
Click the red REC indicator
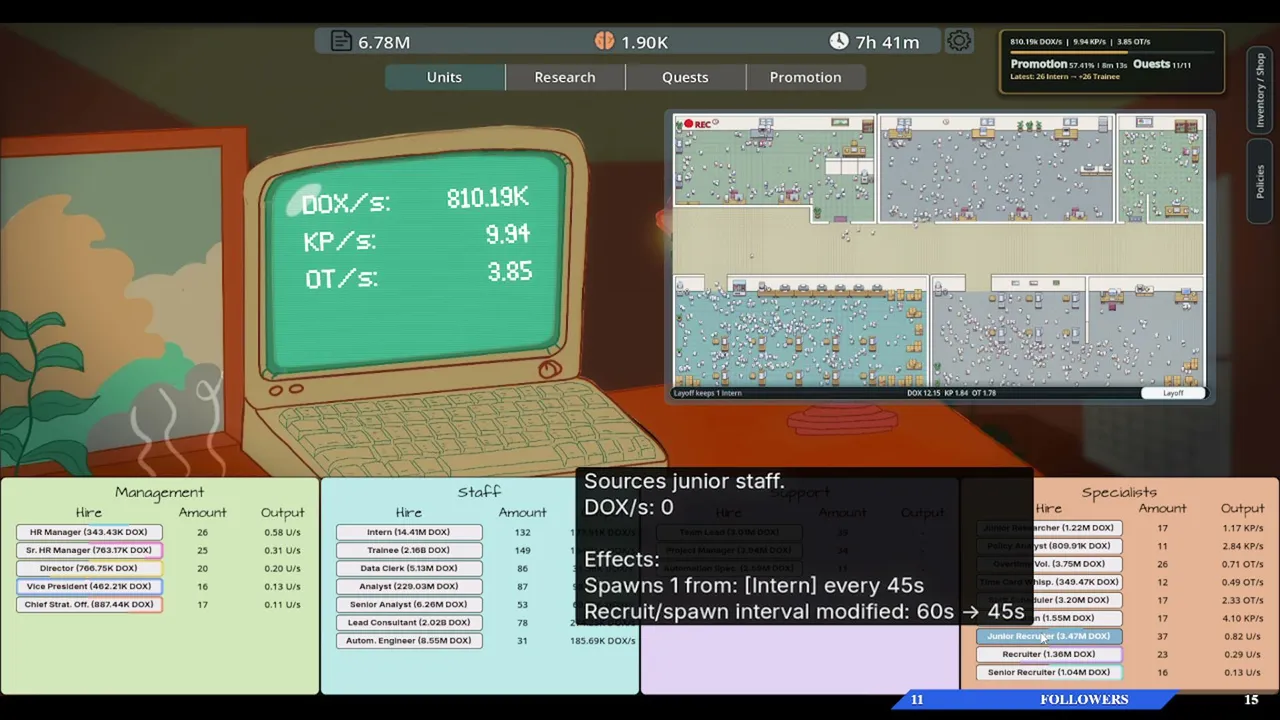[697, 124]
